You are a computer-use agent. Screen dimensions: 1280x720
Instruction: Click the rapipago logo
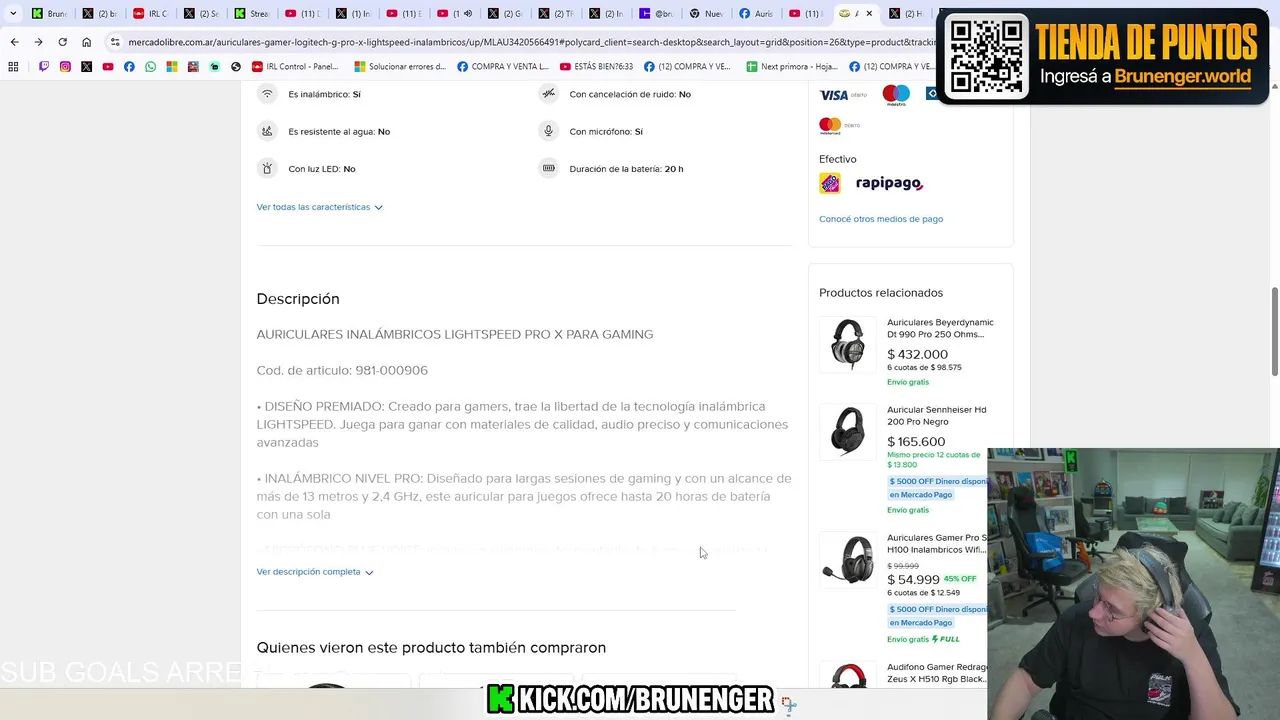coord(889,184)
